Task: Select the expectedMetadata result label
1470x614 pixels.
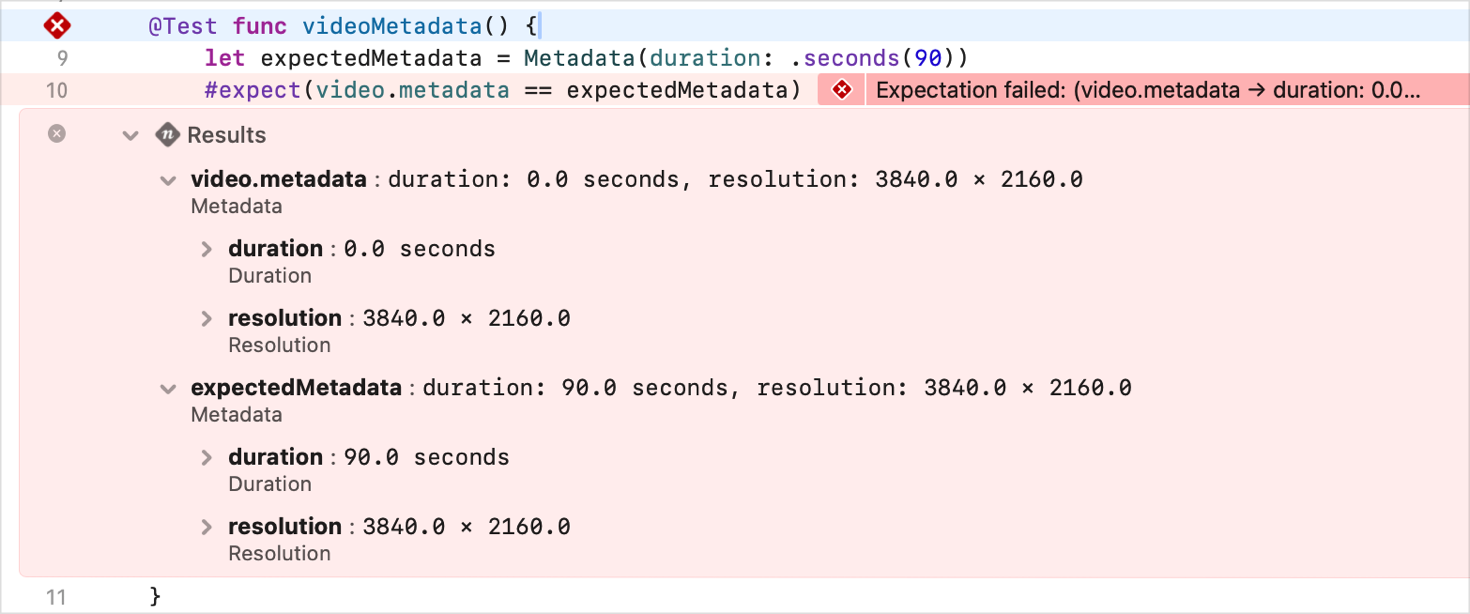Action: (296, 388)
